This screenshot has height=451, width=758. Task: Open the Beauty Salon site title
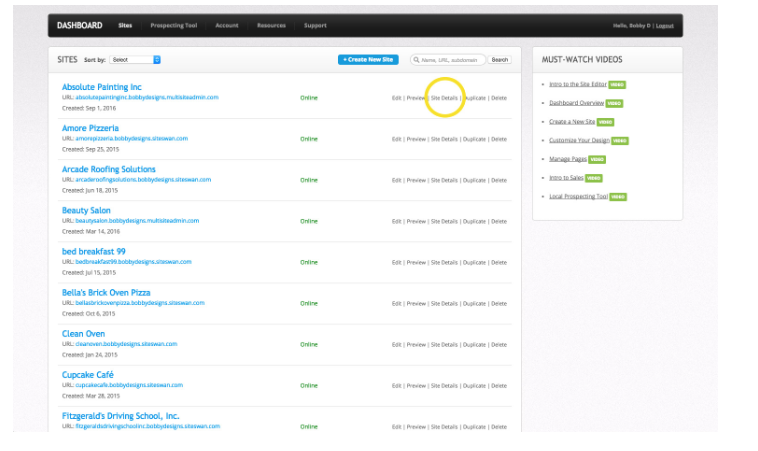[x=86, y=210]
